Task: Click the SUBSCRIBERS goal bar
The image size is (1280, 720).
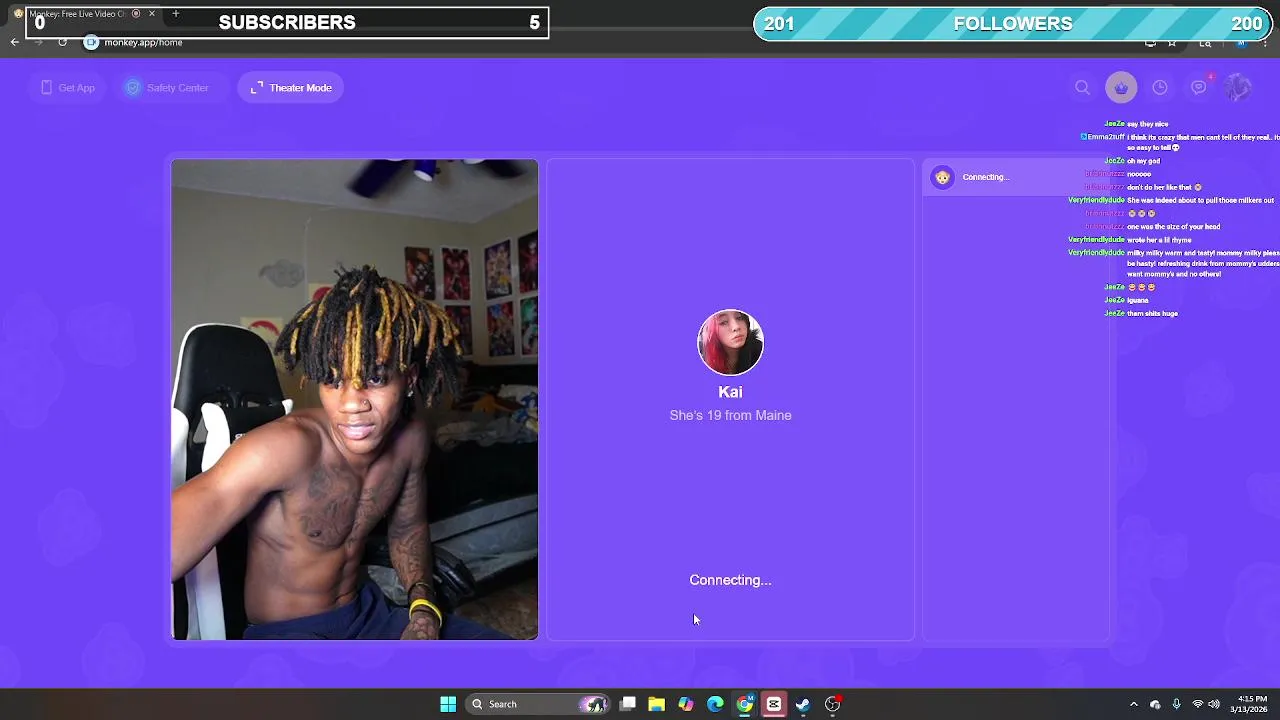Action: coord(287,22)
